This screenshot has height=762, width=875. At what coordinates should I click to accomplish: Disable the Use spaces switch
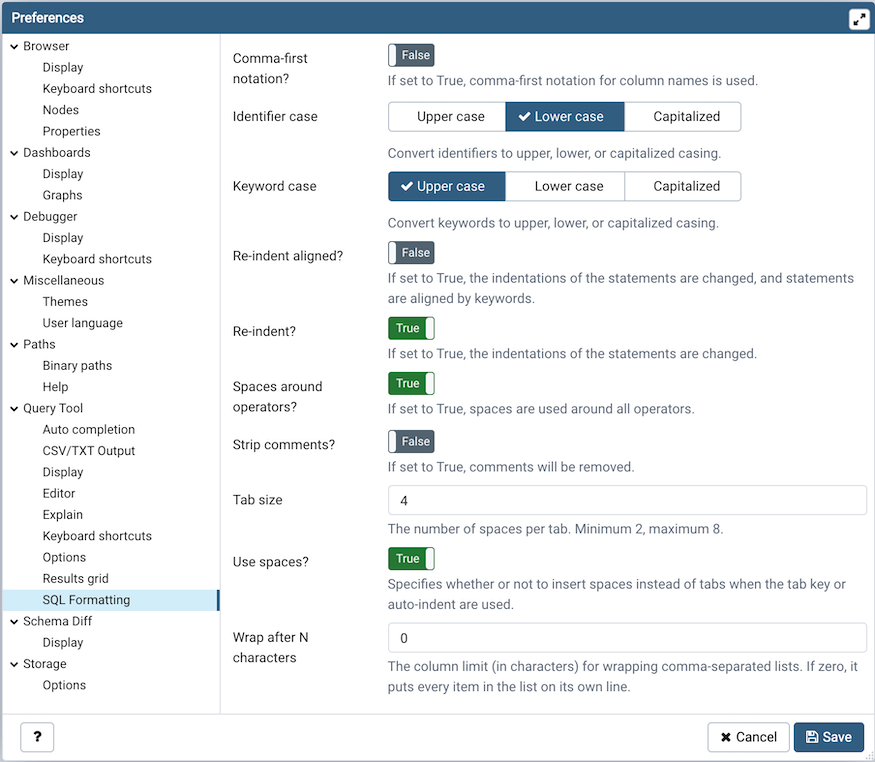(x=411, y=559)
